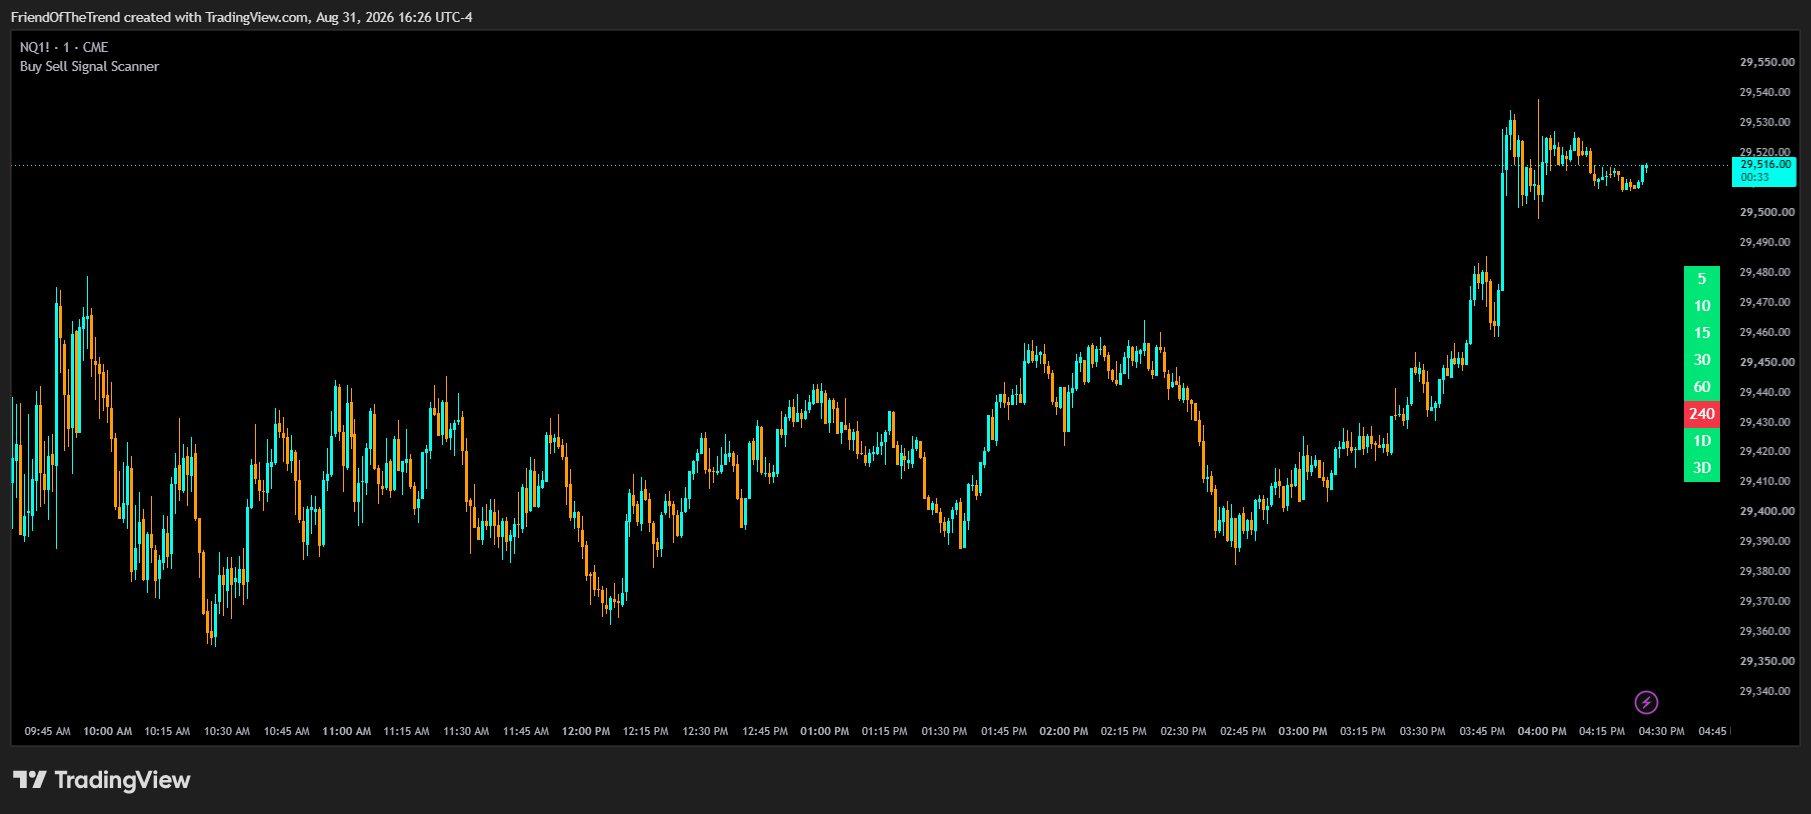The image size is (1811, 814).
Task: Click the 11:00 AM time axis label
Action: pos(347,731)
